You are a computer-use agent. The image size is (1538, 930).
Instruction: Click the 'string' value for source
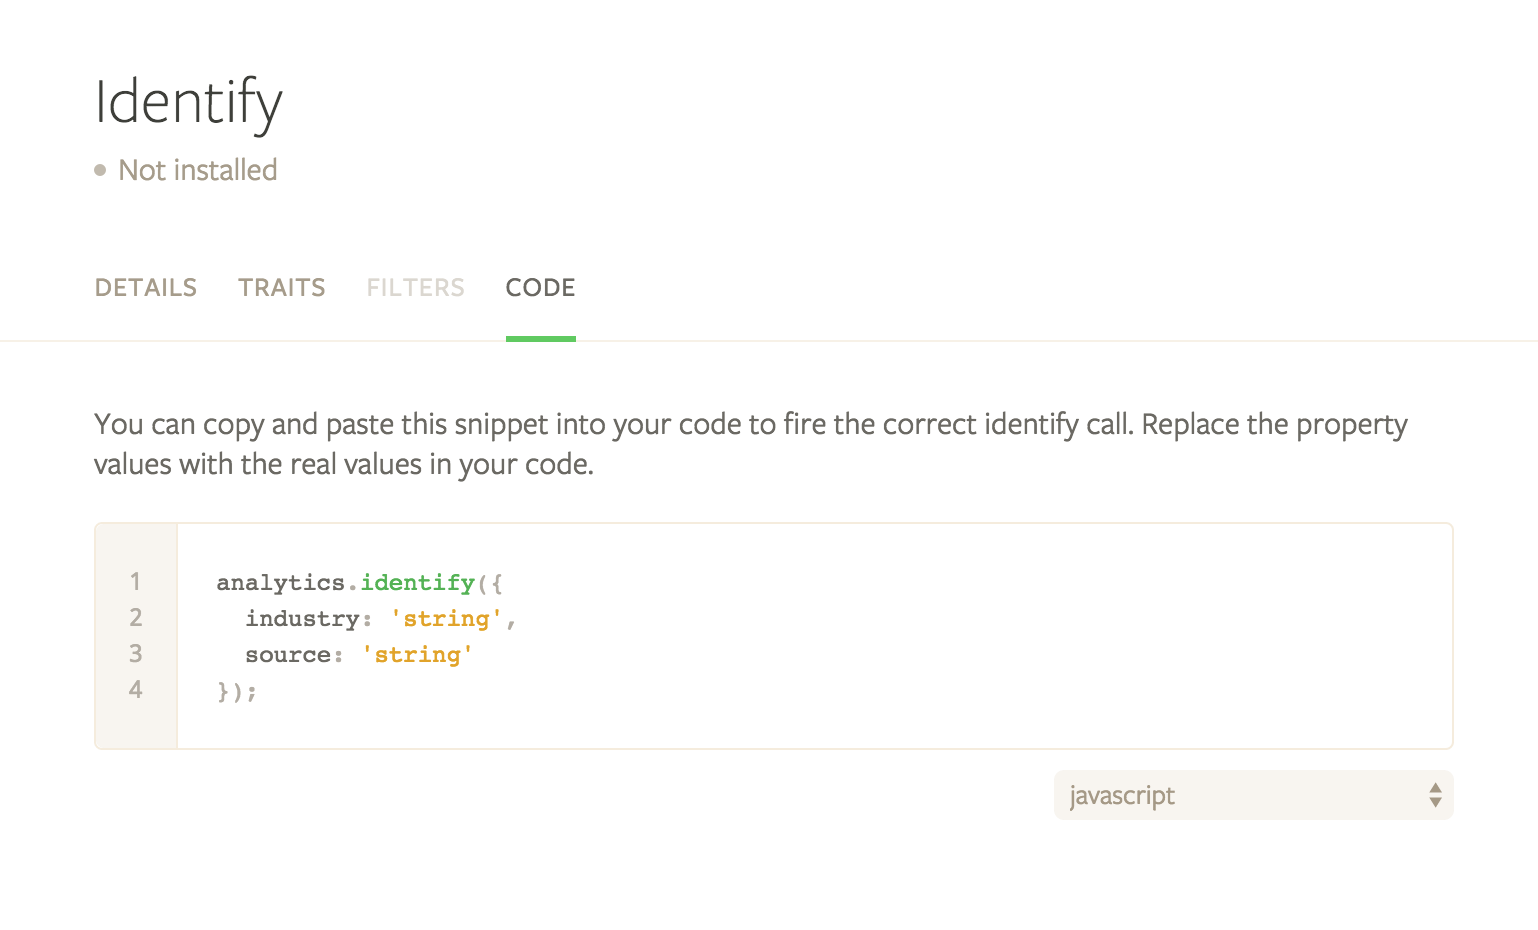(417, 655)
